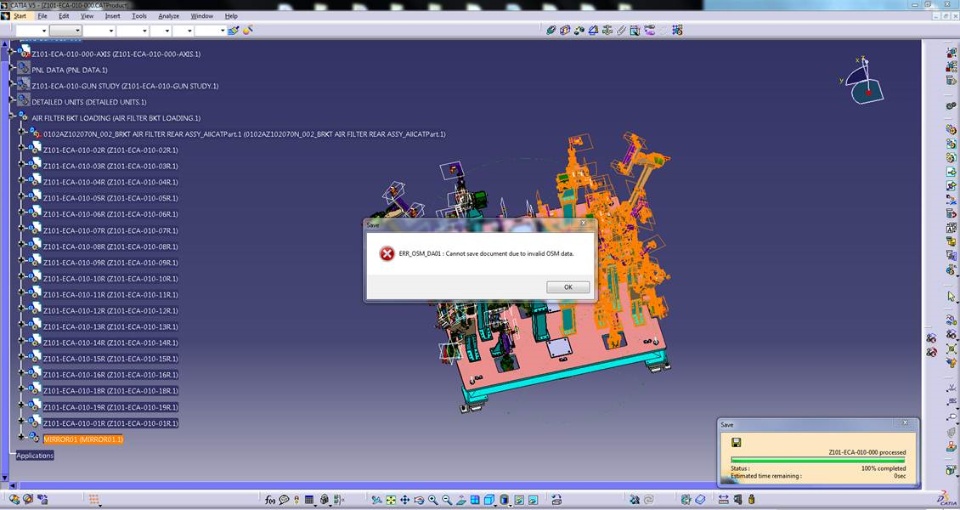960x510 pixels.
Task: Select Z101-ECA-010-07R tree item
Action: click(x=111, y=231)
